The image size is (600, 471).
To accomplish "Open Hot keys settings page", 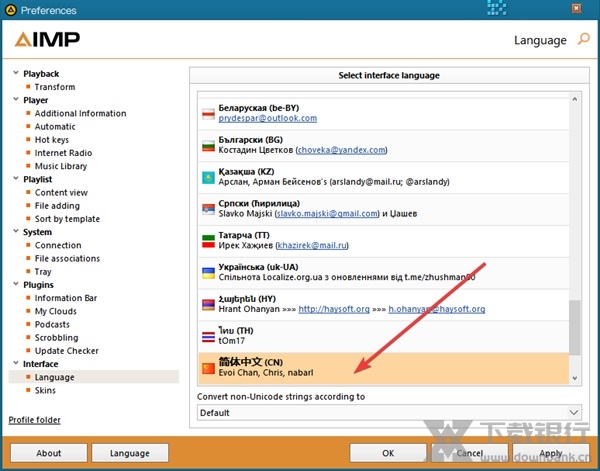I will [52, 140].
